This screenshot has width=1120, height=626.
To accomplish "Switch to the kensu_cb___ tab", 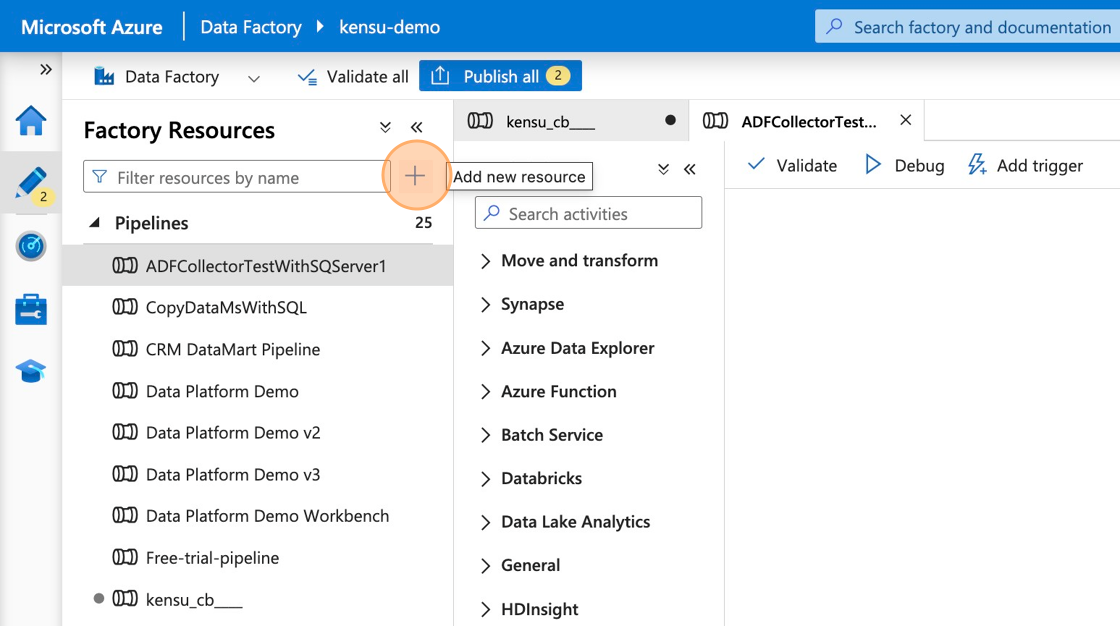I will pyautogui.click(x=571, y=121).
